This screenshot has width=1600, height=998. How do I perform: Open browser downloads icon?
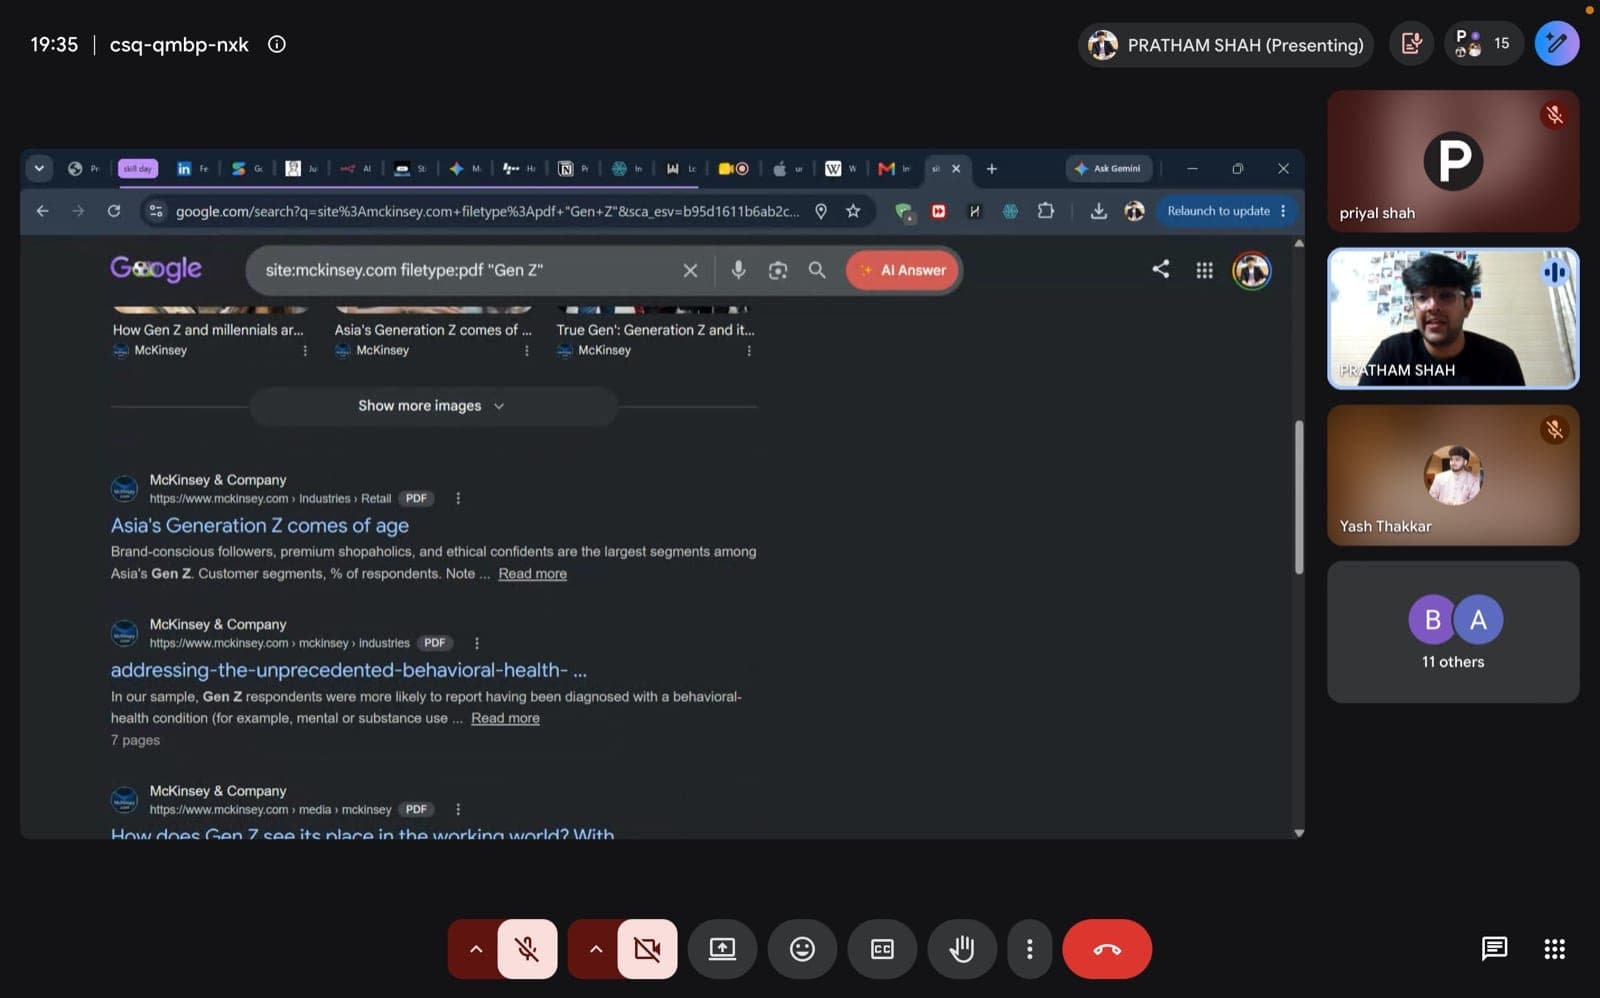coord(1098,211)
